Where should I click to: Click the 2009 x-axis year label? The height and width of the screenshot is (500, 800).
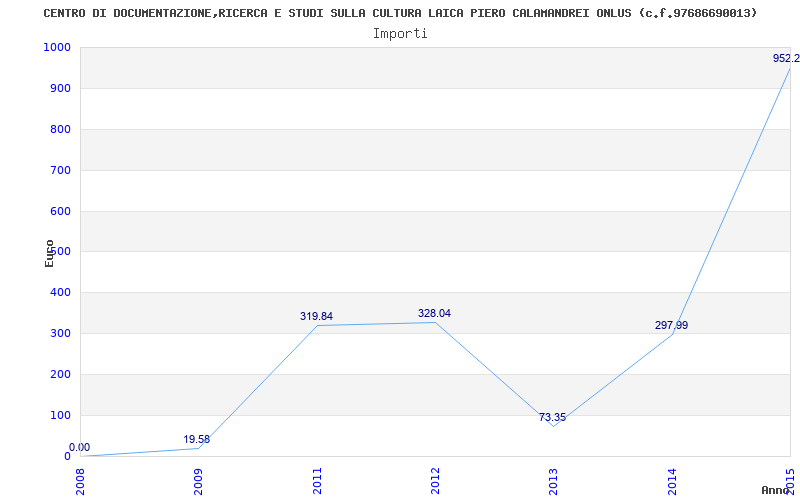click(198, 481)
